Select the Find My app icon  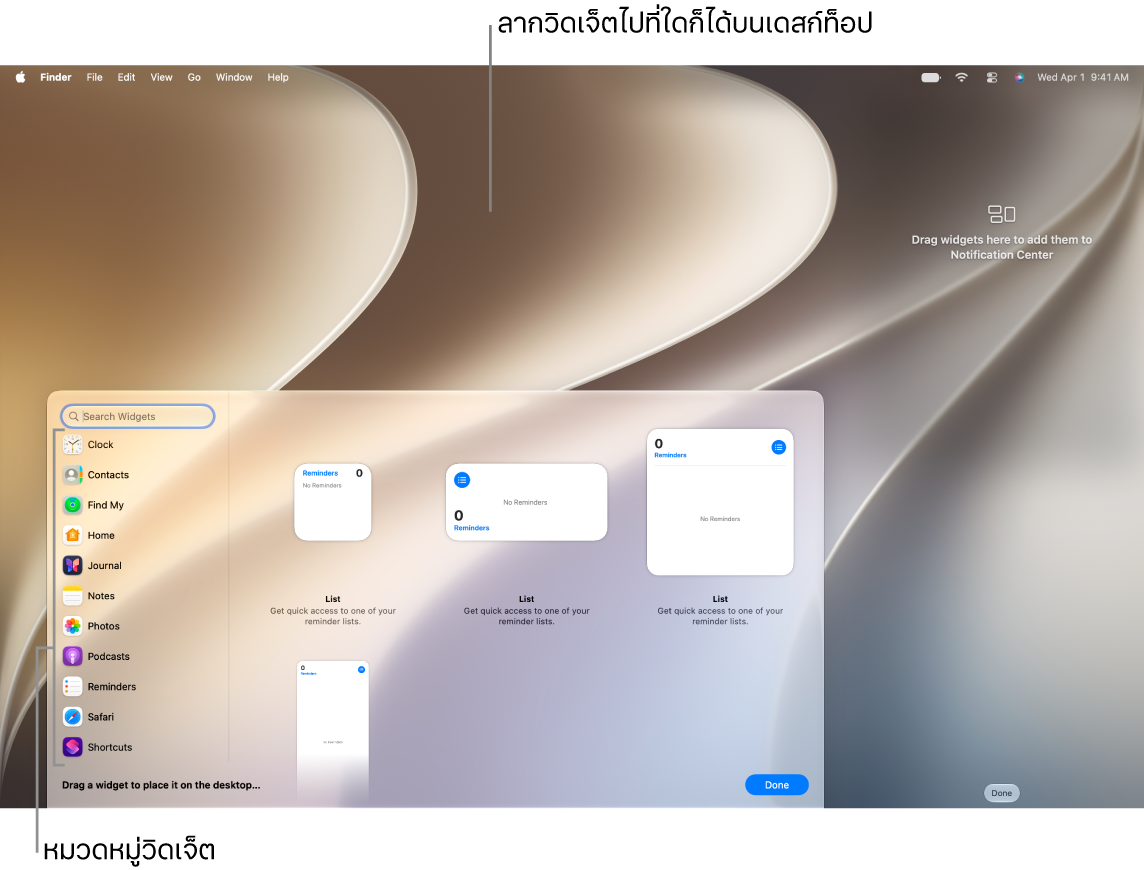(x=73, y=505)
